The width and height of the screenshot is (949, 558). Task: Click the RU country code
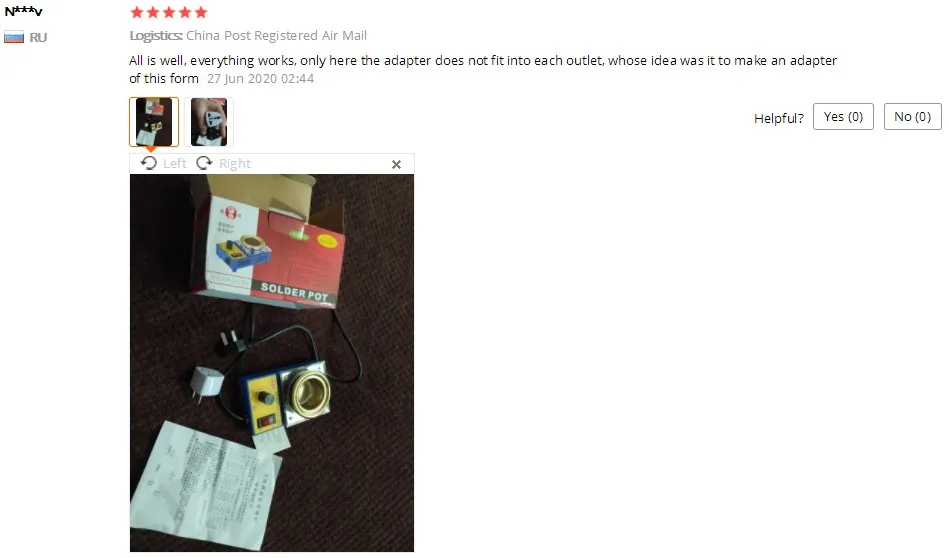coord(38,38)
